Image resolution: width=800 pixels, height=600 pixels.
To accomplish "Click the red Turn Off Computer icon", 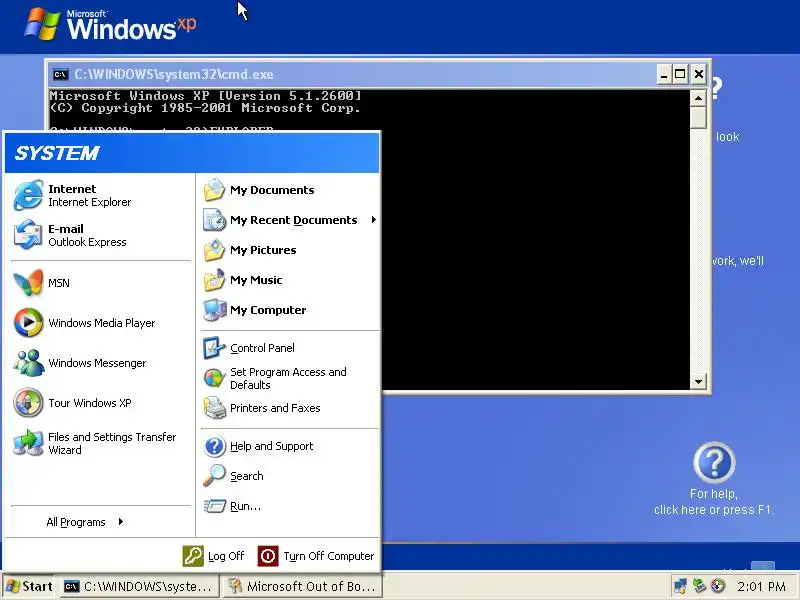I will point(268,556).
